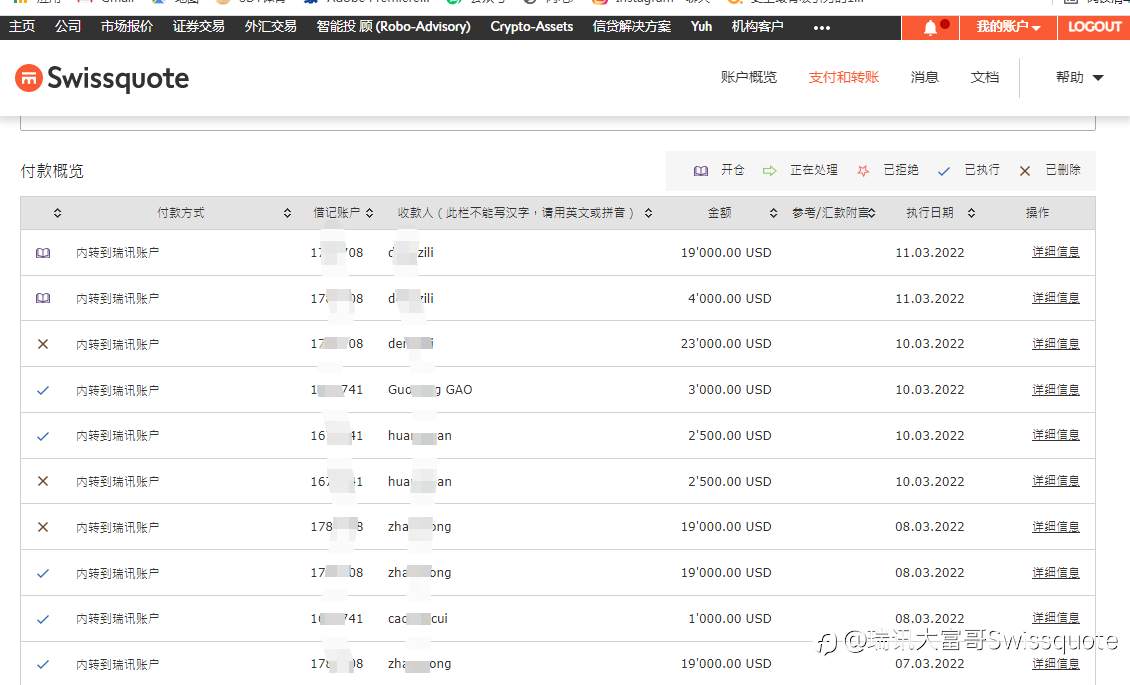
Task: Click the 07.03.2022 date cell
Action: 930,663
